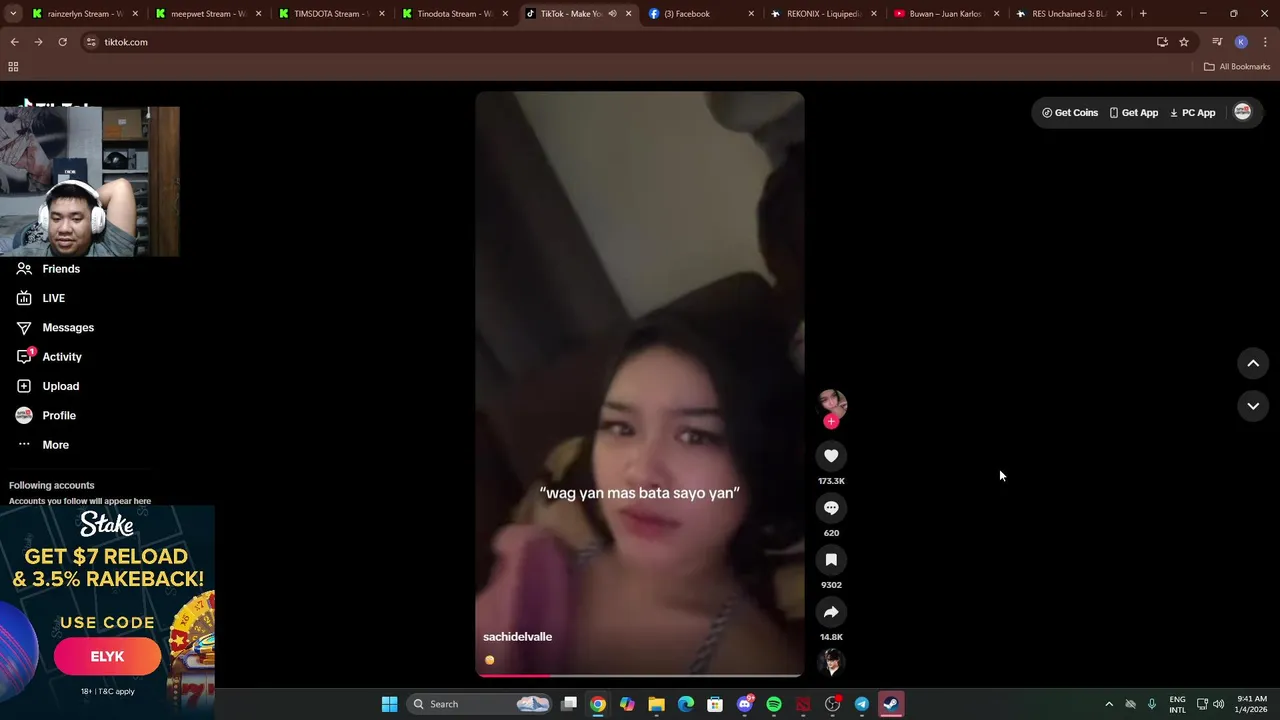Open Profile in the TikTok sidebar

(46, 415)
